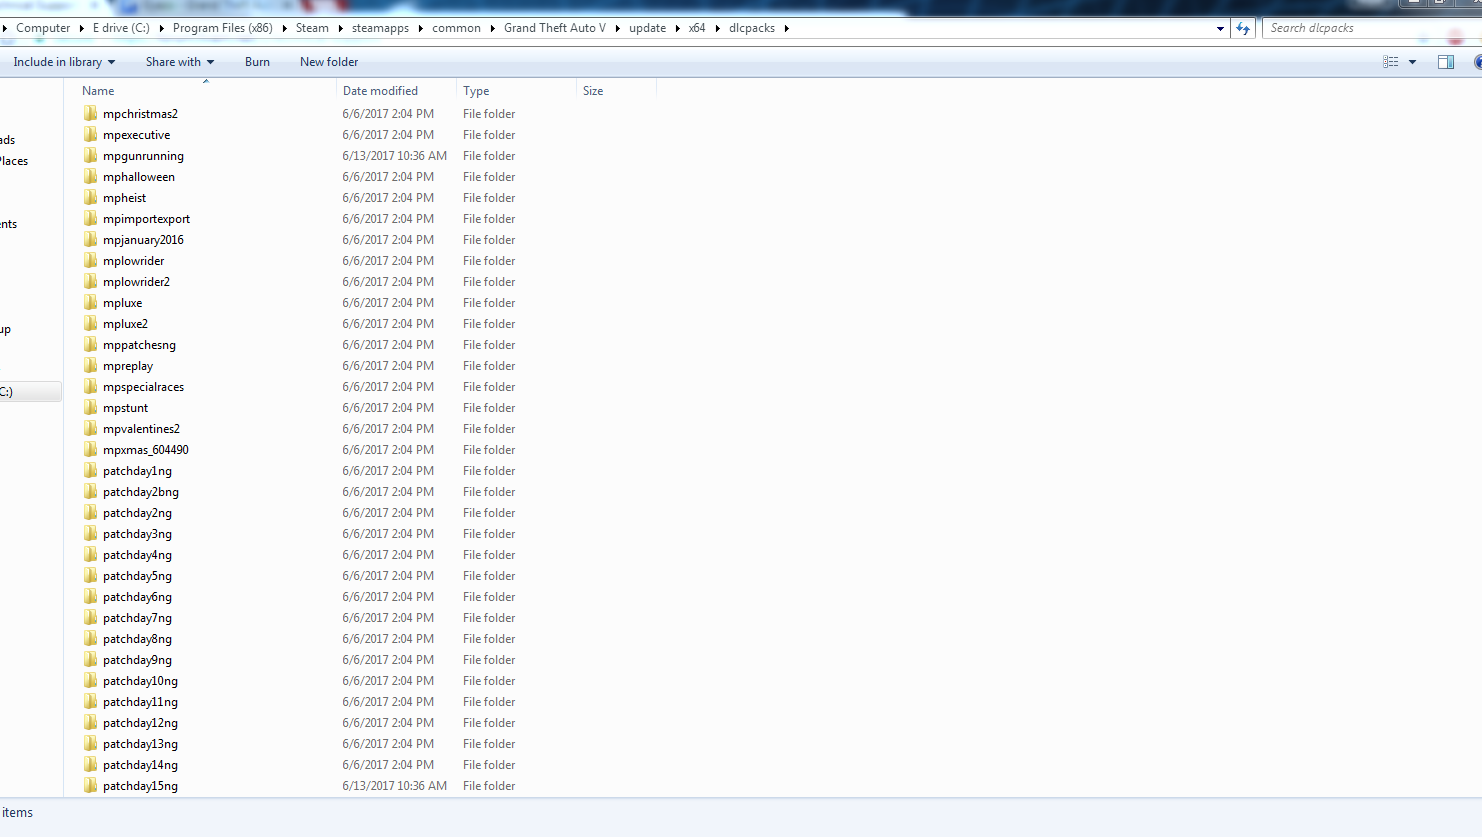Screen dimensions: 1482x837
Task: Go to Program Files (x86) in path
Action: tap(222, 28)
